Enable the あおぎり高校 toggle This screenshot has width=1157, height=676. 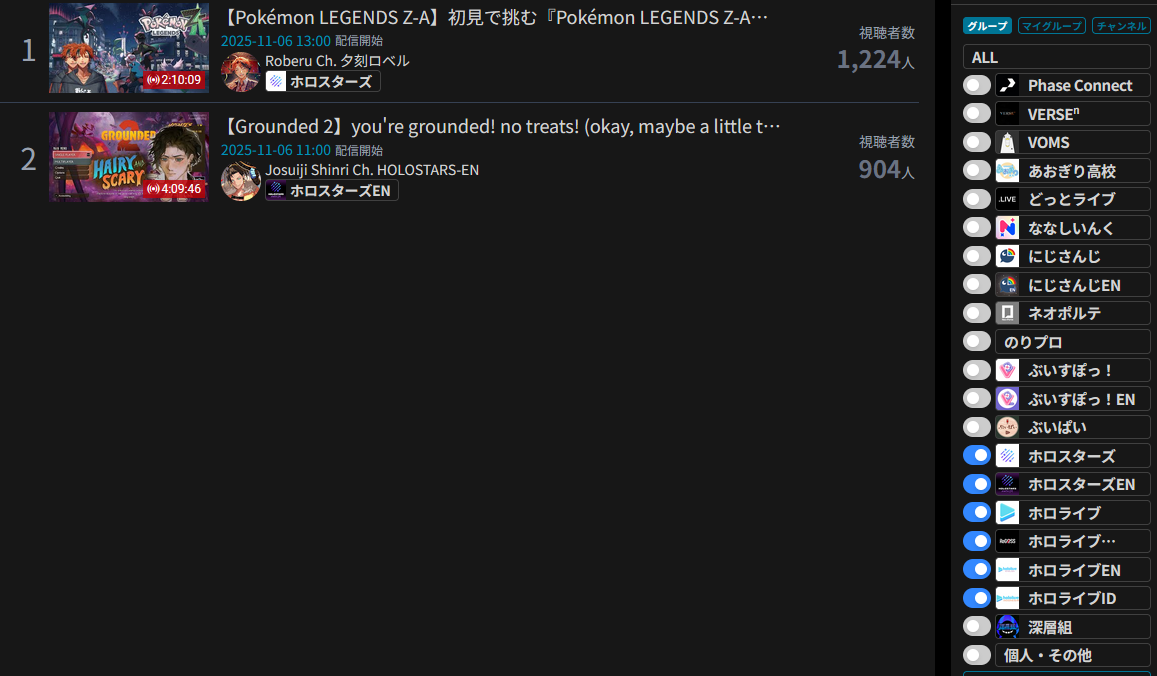pos(977,170)
